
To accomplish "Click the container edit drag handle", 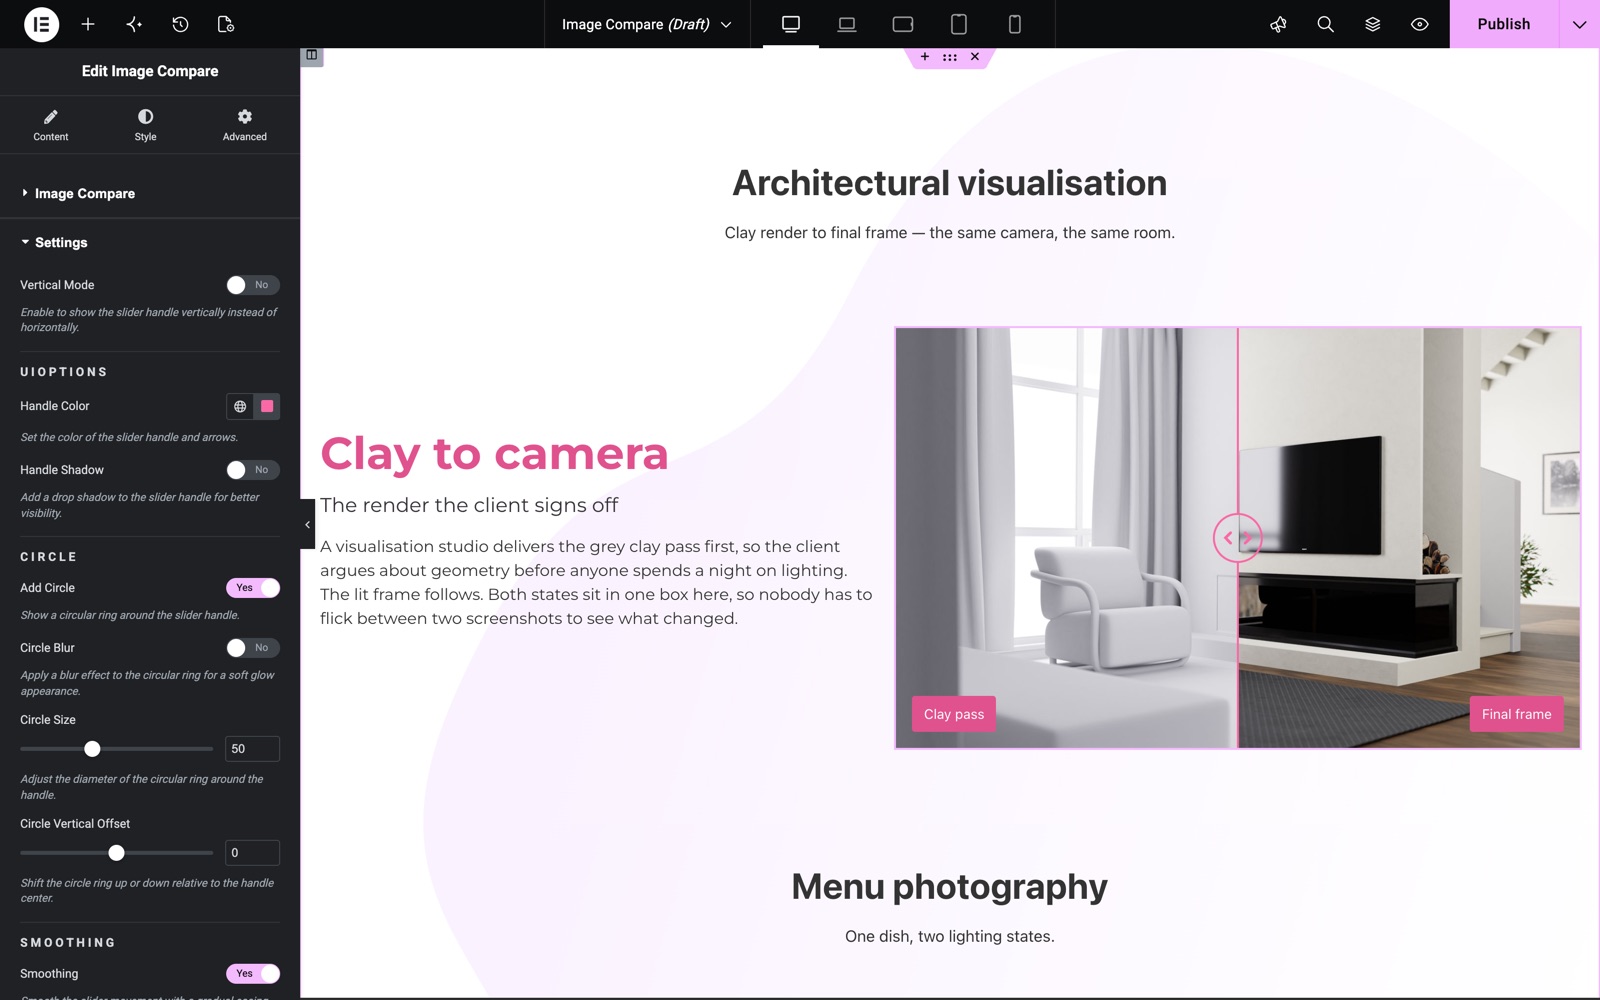I will pos(950,57).
